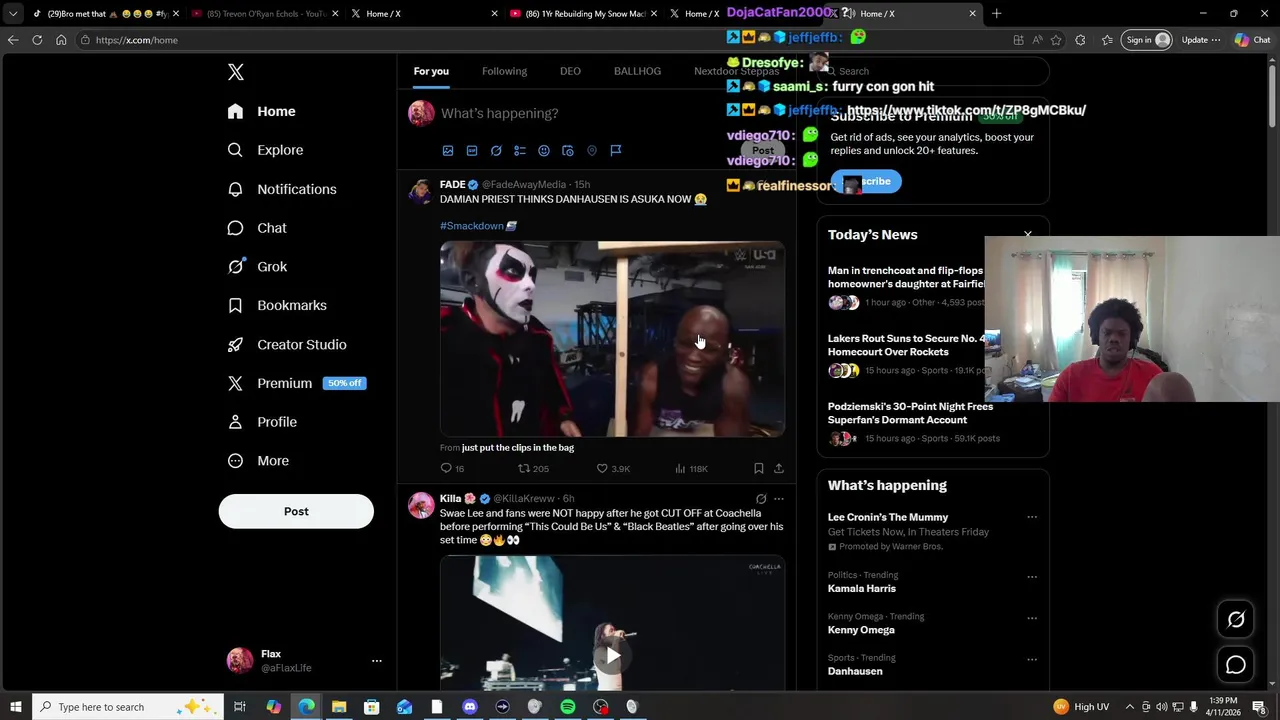Open Spotify from the taskbar

567,707
